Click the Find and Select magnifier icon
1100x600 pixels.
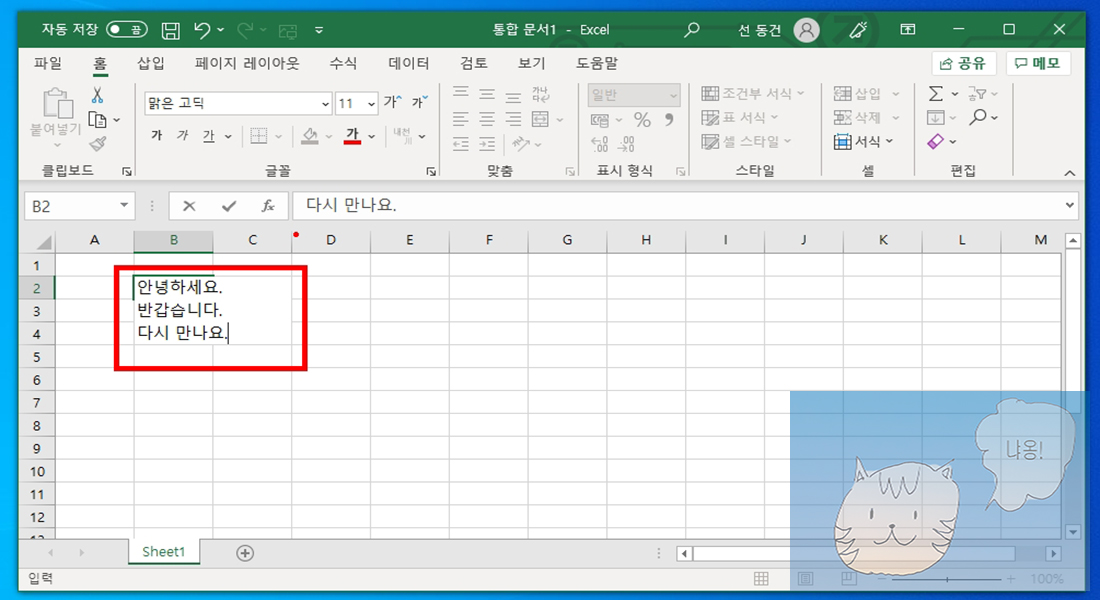(x=978, y=117)
